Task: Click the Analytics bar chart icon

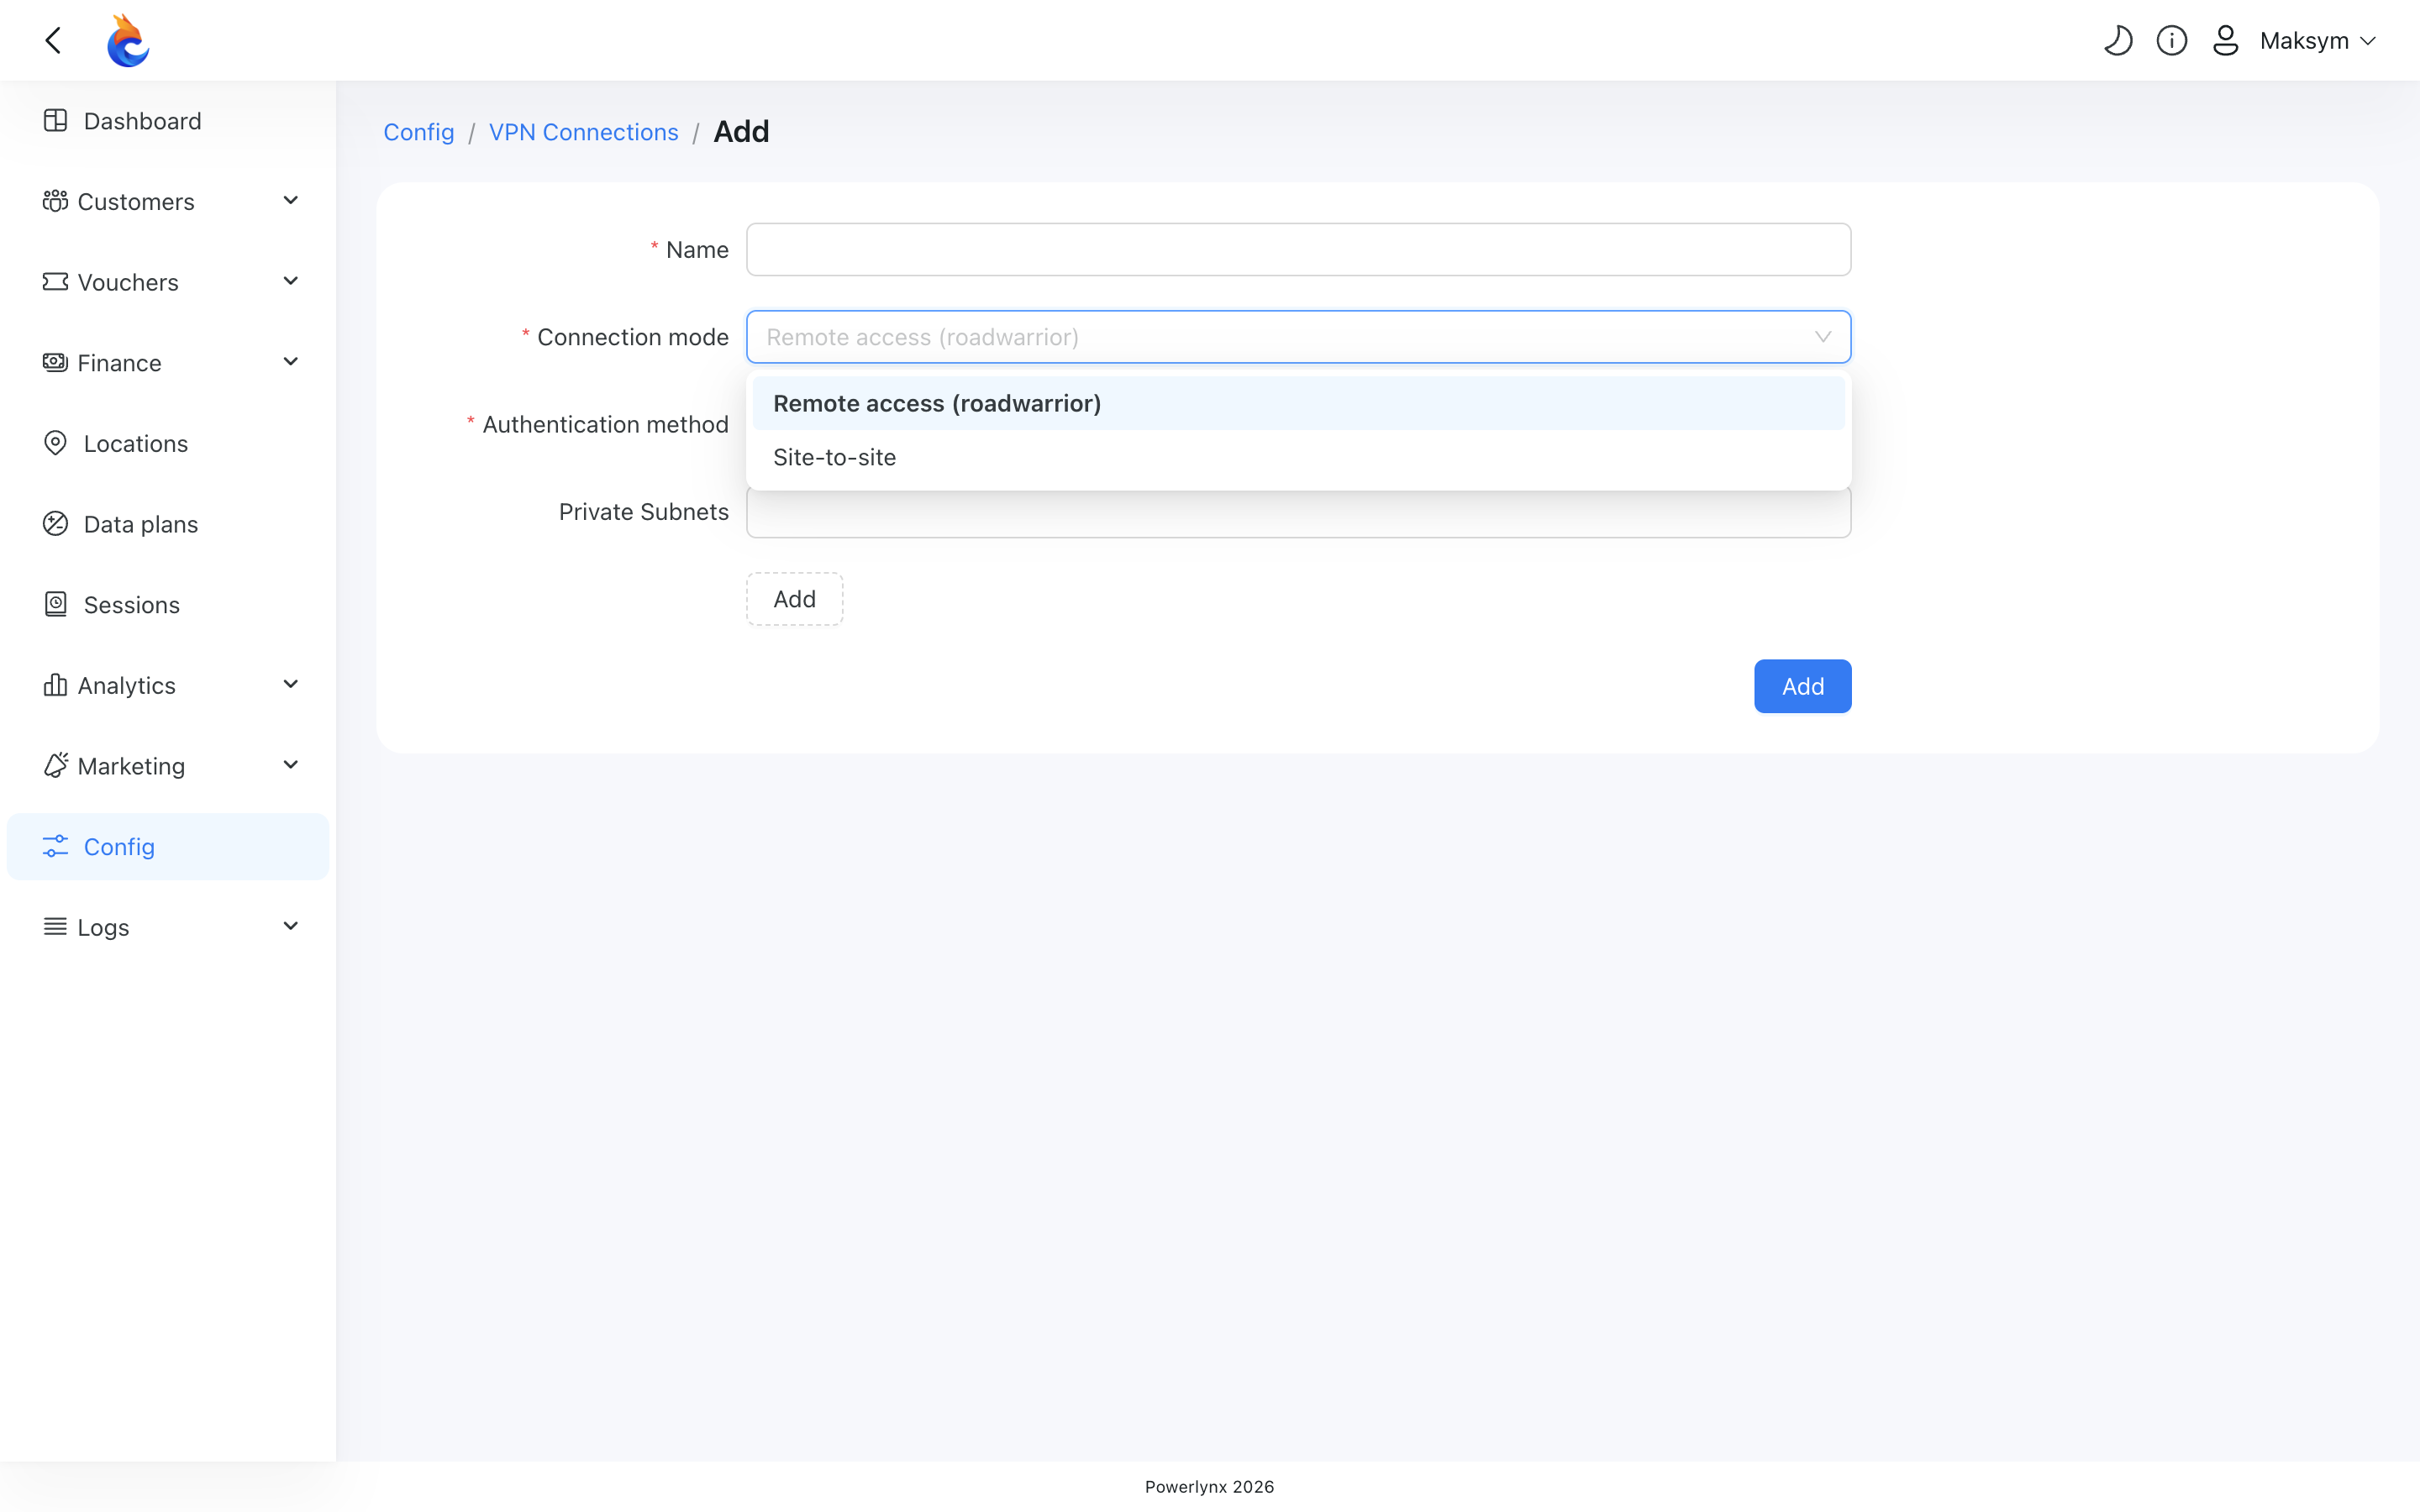Action: tap(55, 684)
